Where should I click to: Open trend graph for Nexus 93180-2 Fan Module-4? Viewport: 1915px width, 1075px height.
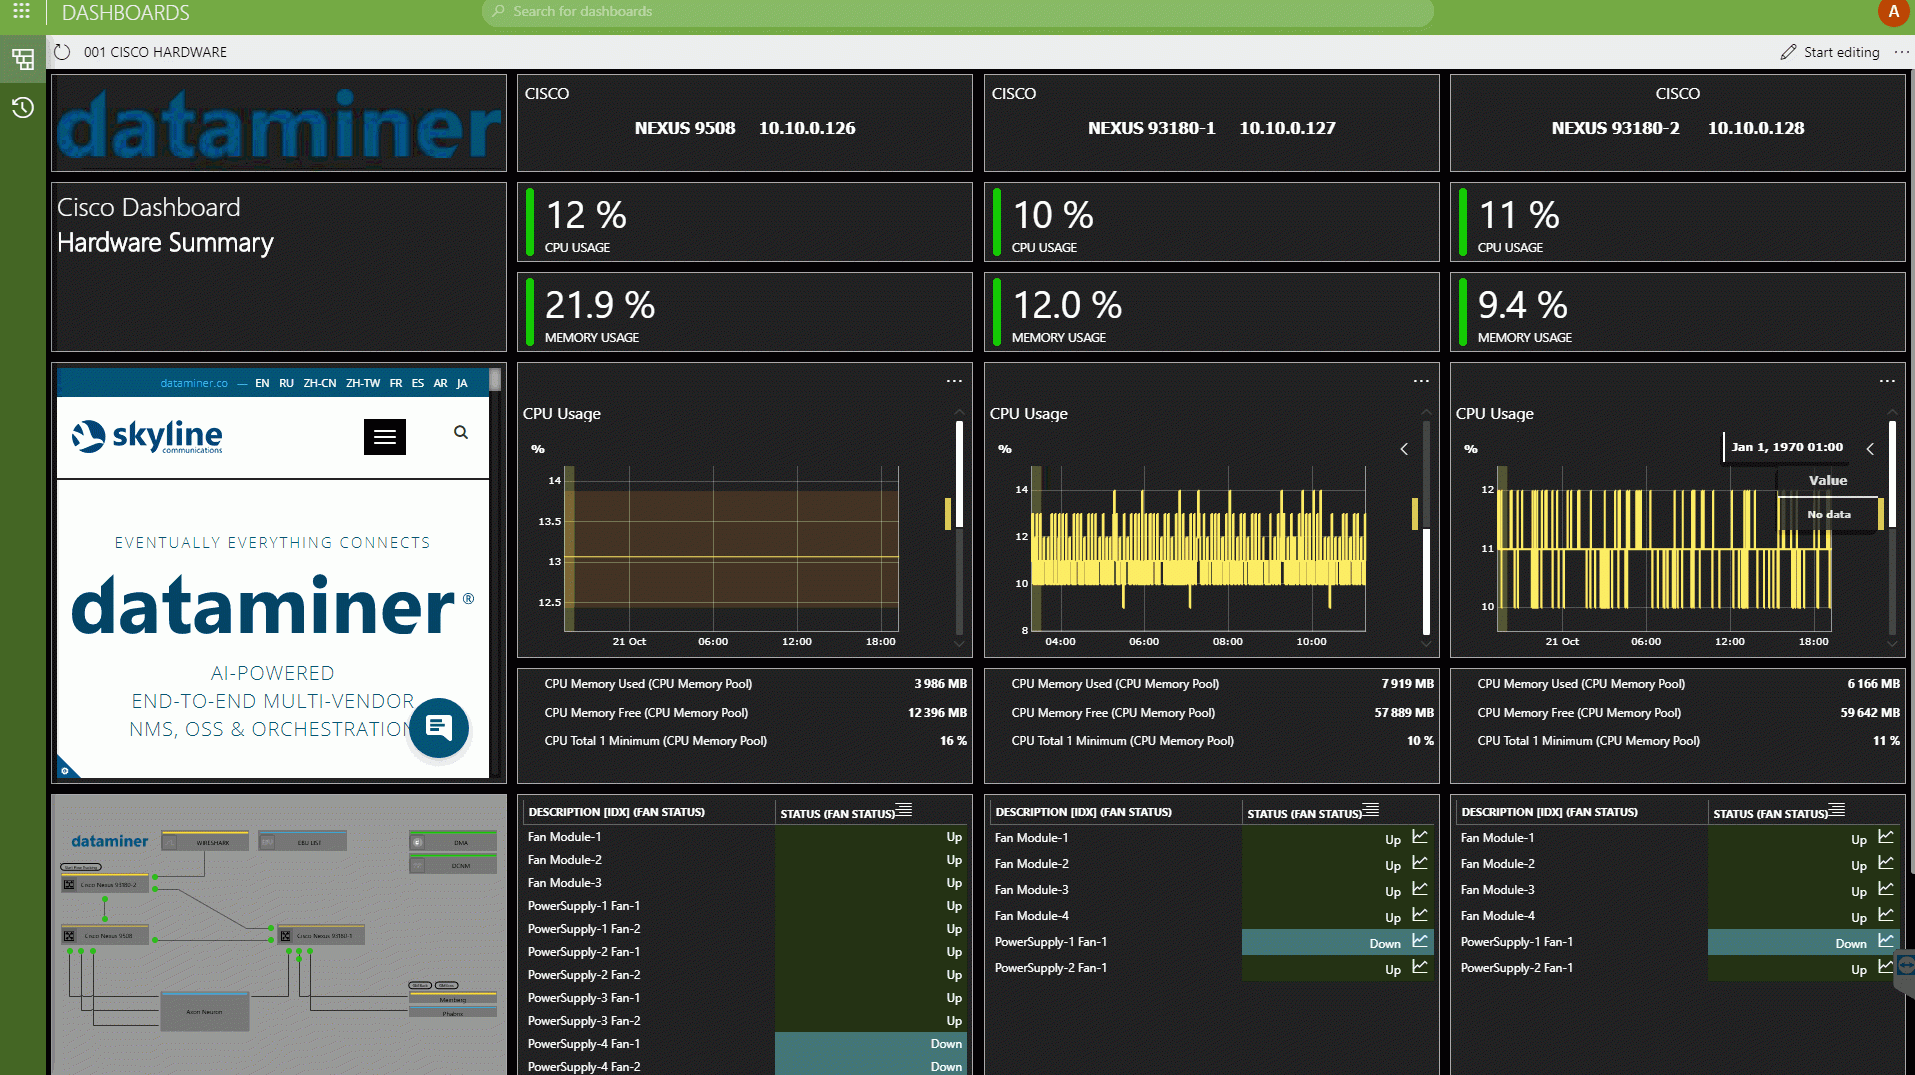click(1886, 914)
